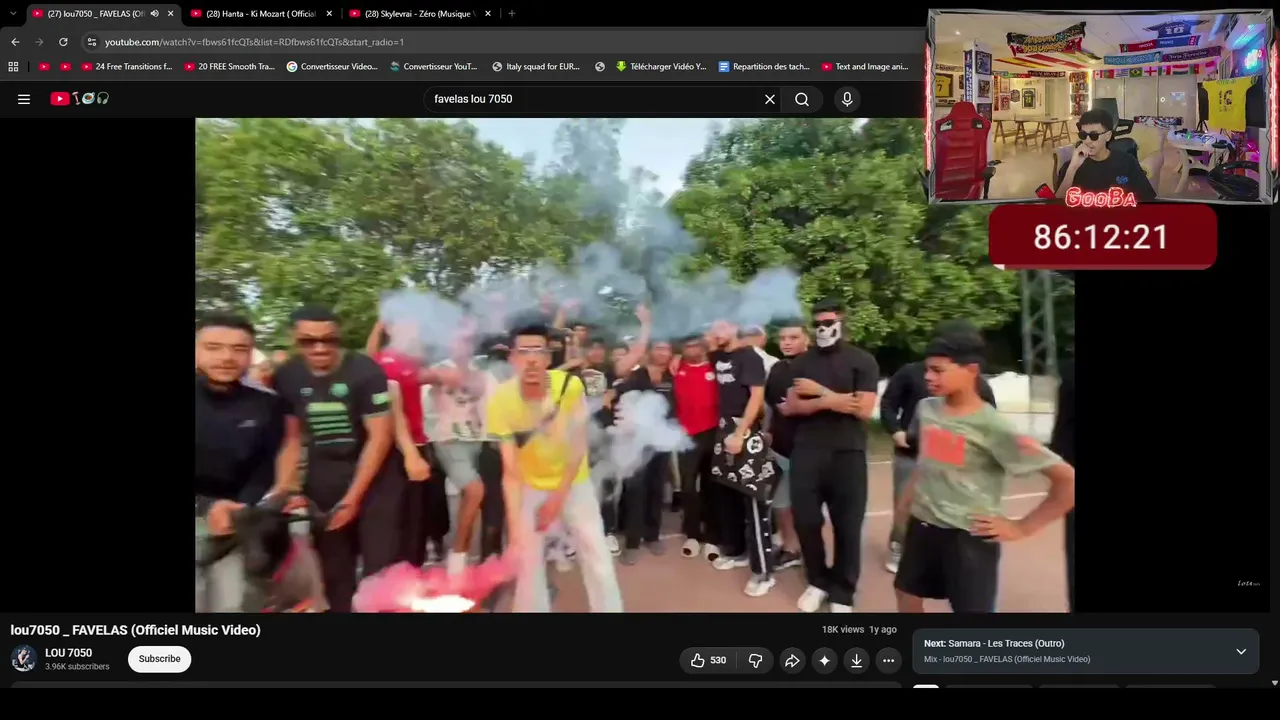Screen dimensions: 1280x720
Task: Click the YouTube URL address bar
Action: coord(500,42)
